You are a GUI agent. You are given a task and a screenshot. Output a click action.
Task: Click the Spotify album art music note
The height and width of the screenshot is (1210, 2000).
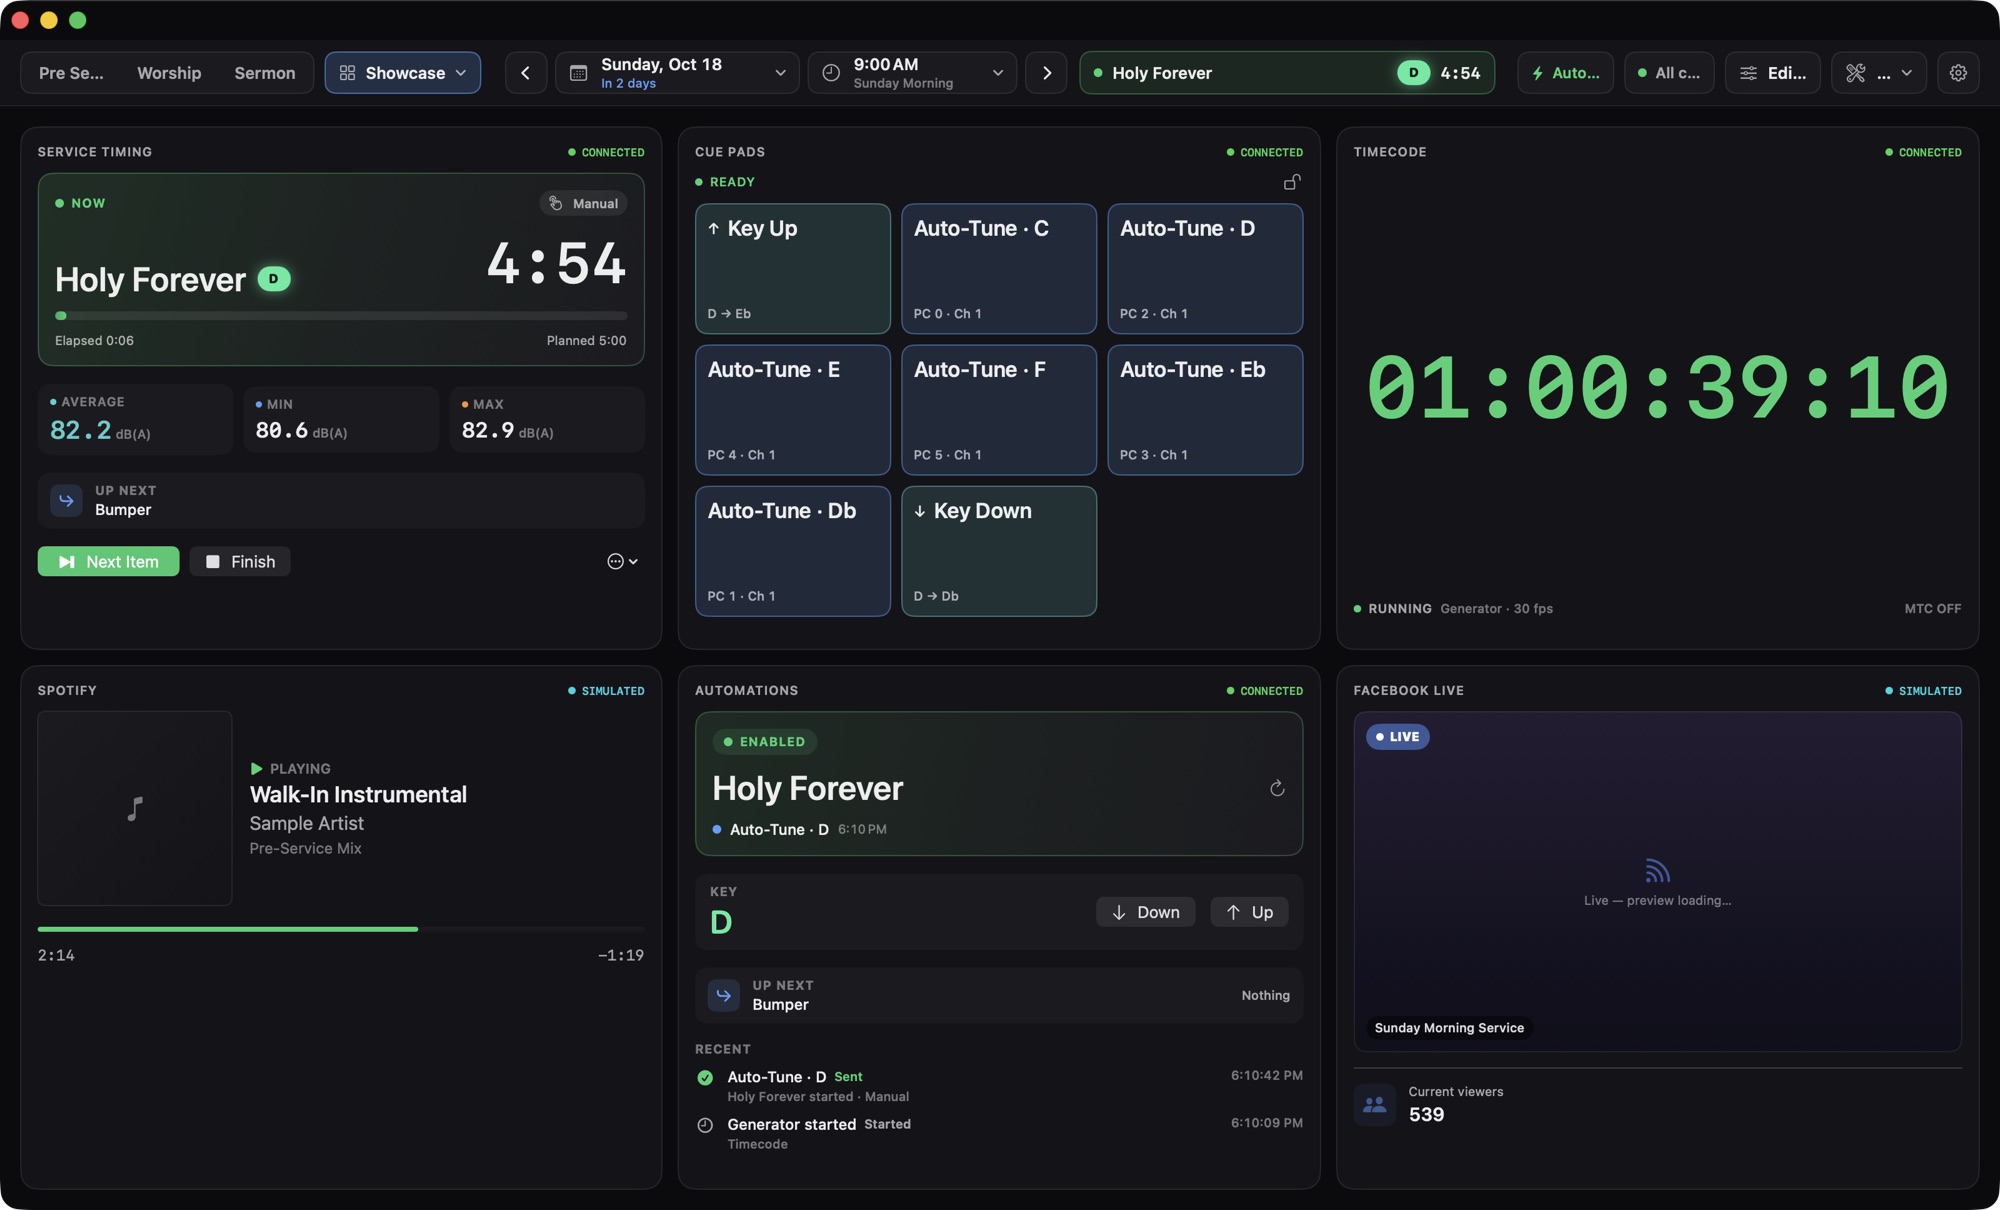pos(135,808)
